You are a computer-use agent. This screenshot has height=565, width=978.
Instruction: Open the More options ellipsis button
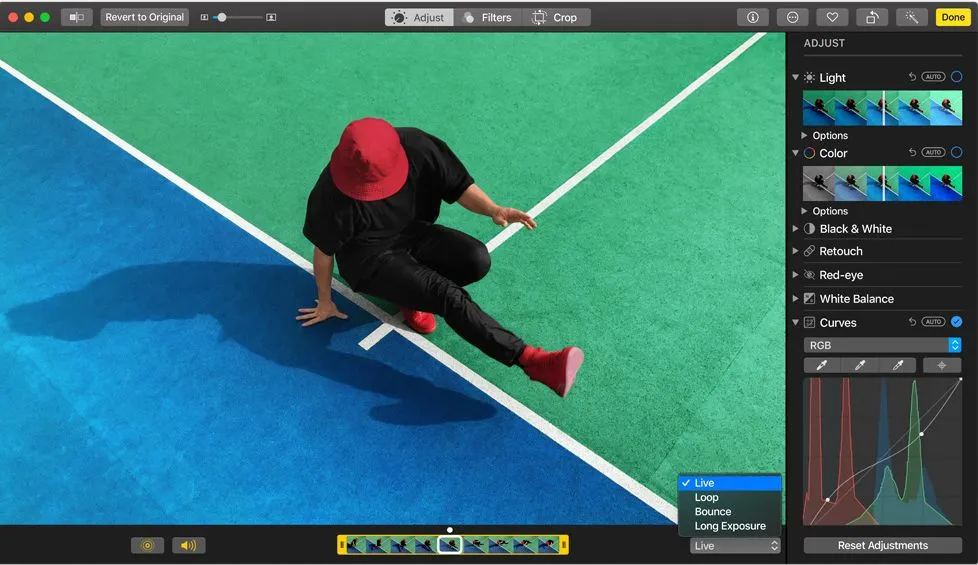pos(792,17)
